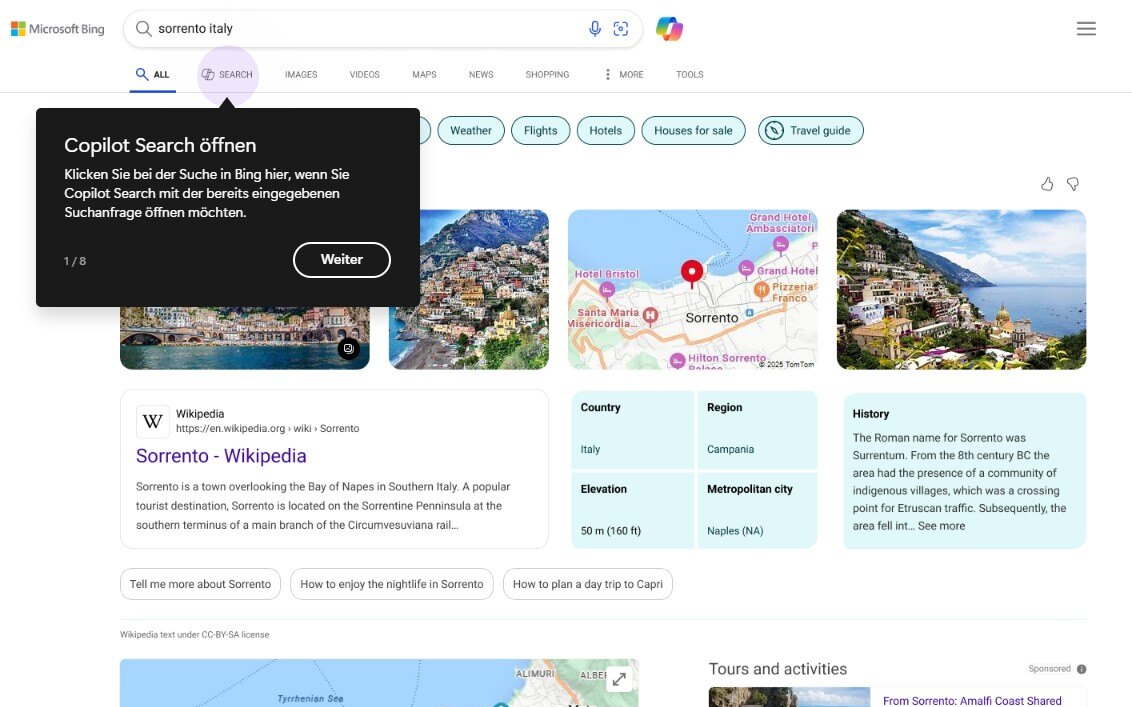Open the Travel guide chip
The image size is (1132, 707).
811,131
